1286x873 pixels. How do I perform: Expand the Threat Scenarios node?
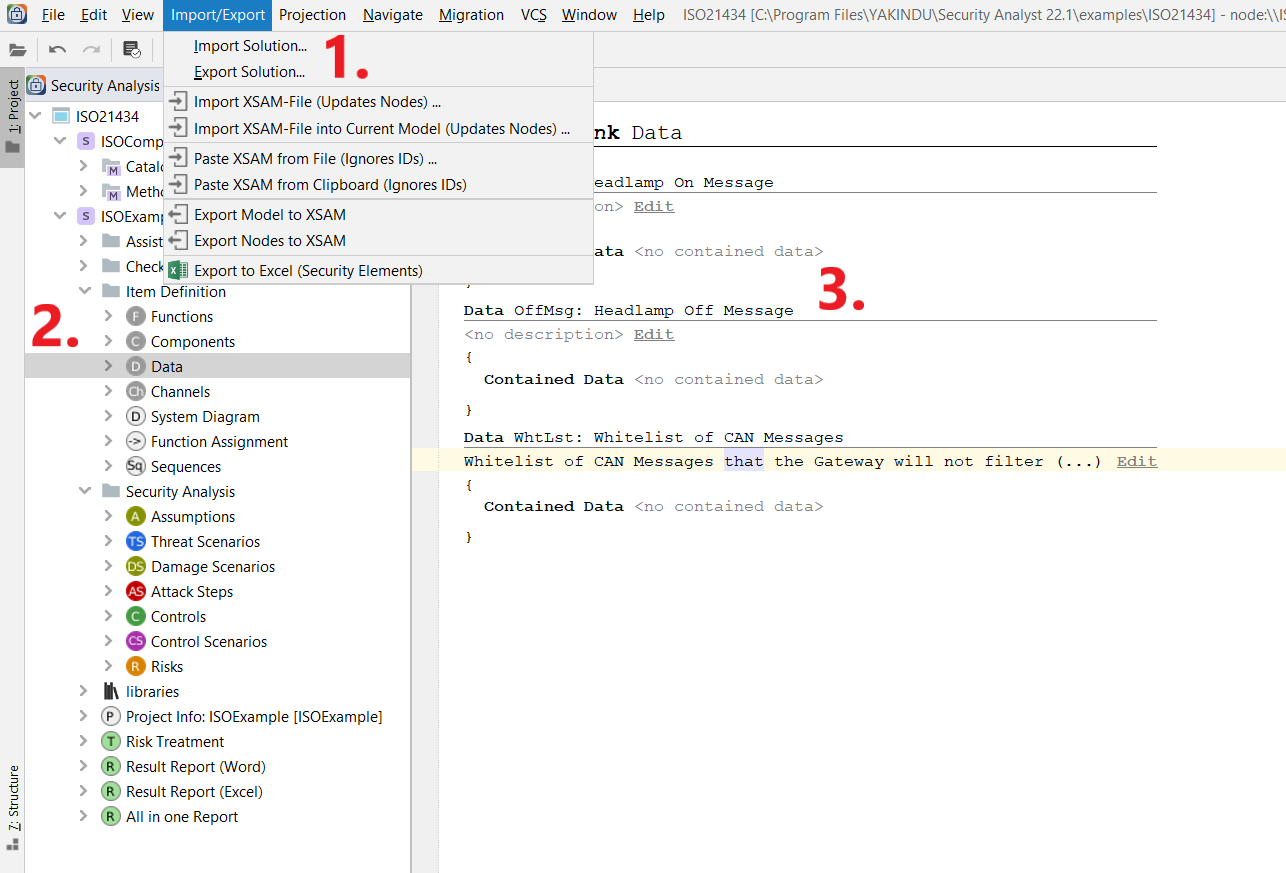click(109, 541)
